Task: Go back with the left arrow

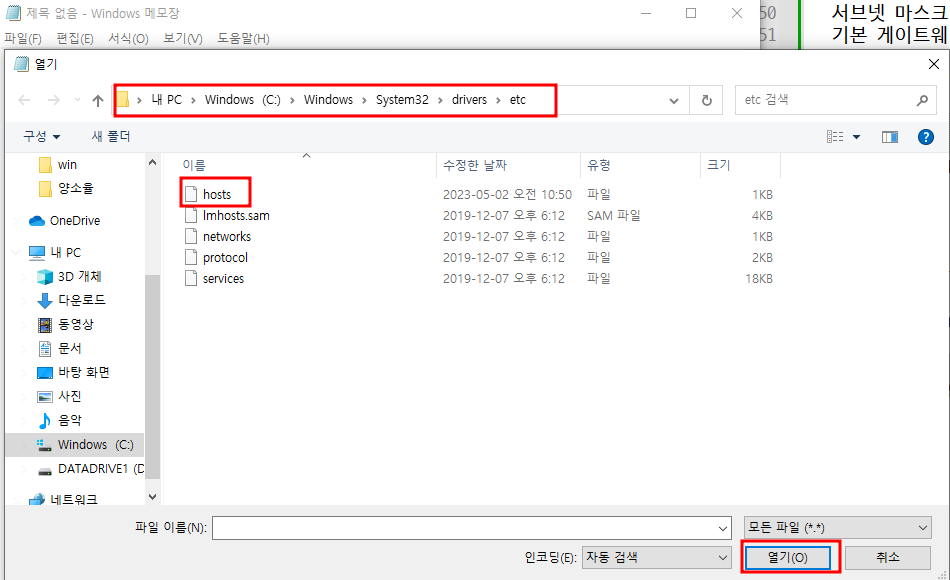Action: pyautogui.click(x=24, y=100)
